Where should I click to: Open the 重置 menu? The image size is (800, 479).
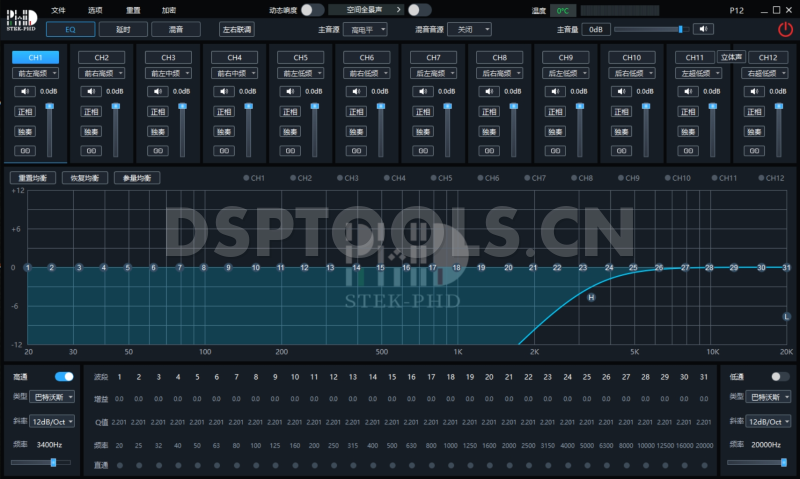[x=133, y=10]
